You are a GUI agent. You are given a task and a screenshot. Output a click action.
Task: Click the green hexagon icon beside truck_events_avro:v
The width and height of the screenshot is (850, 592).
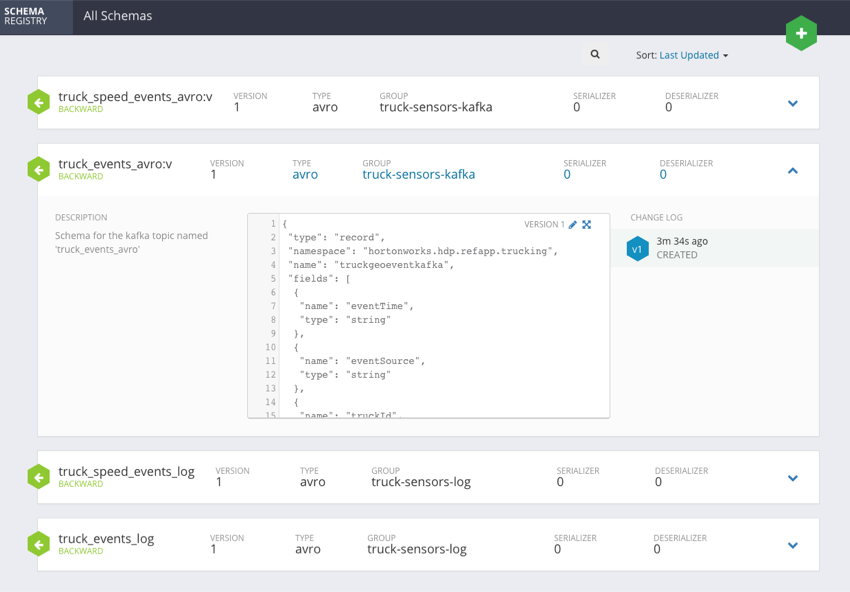coord(38,168)
